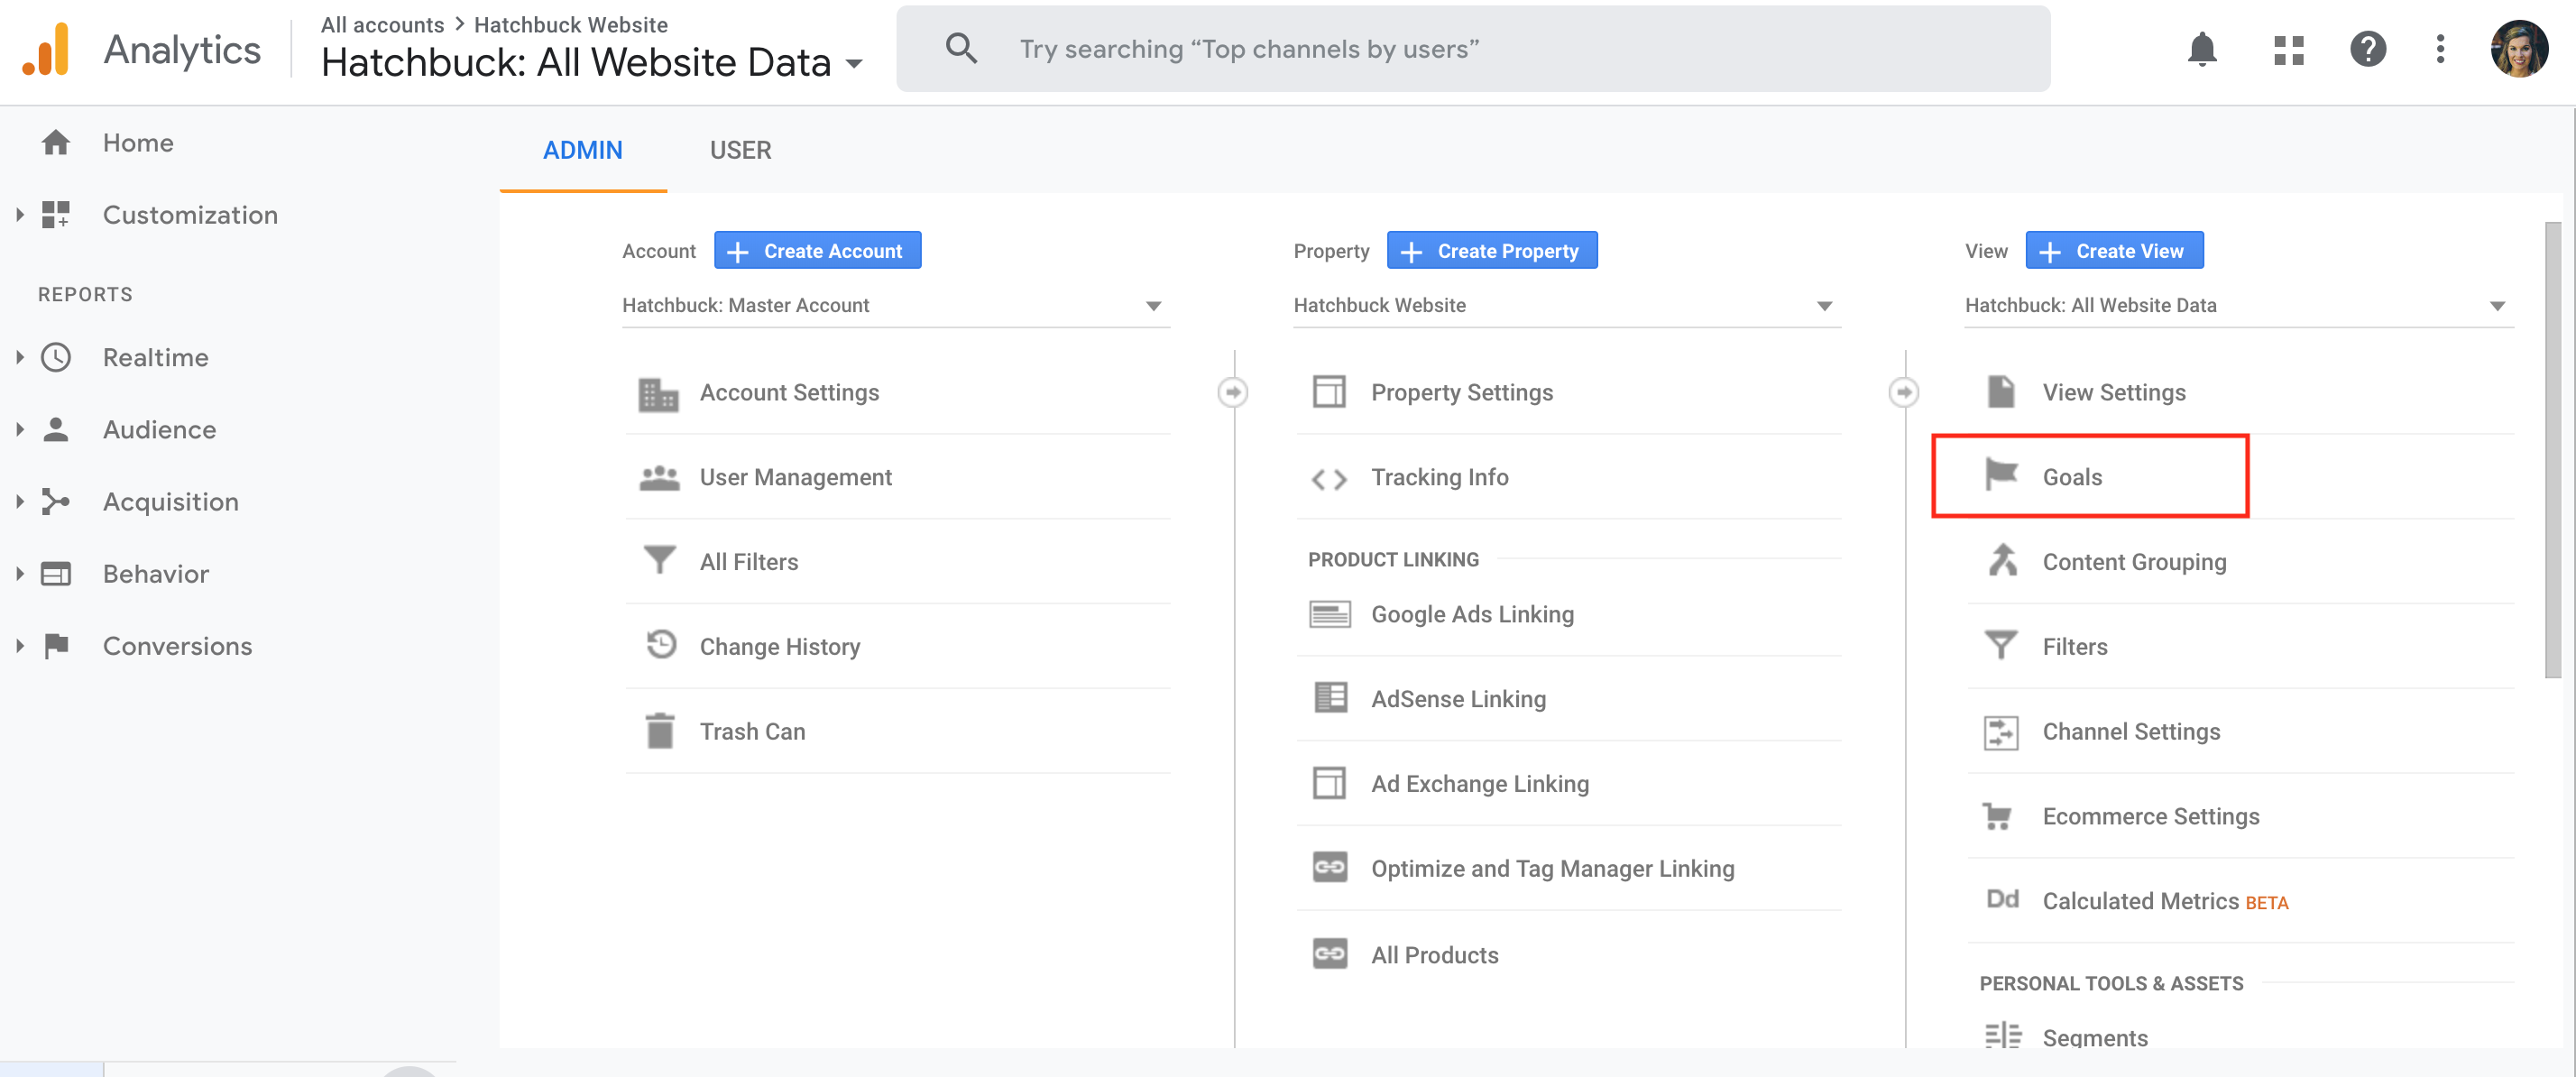The image size is (2576, 1077).
Task: Click the Create Property button
Action: click(1491, 251)
